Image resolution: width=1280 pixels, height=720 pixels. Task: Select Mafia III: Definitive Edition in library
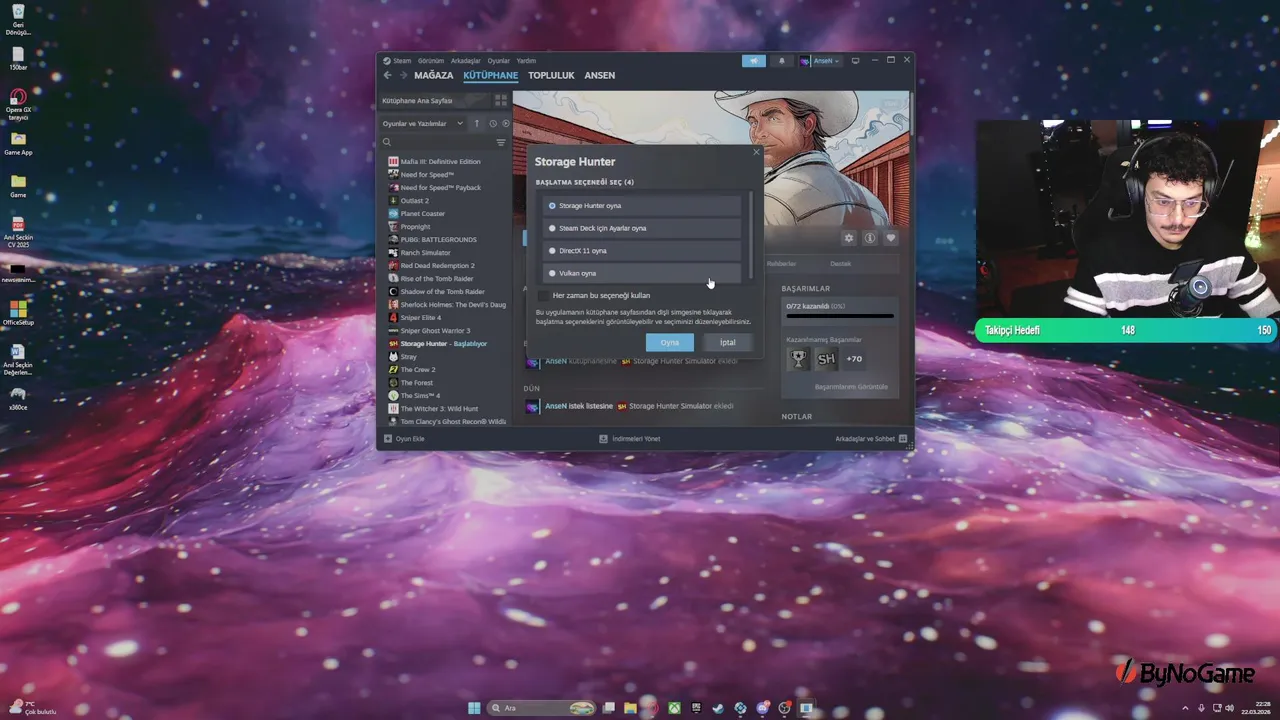tap(441, 161)
